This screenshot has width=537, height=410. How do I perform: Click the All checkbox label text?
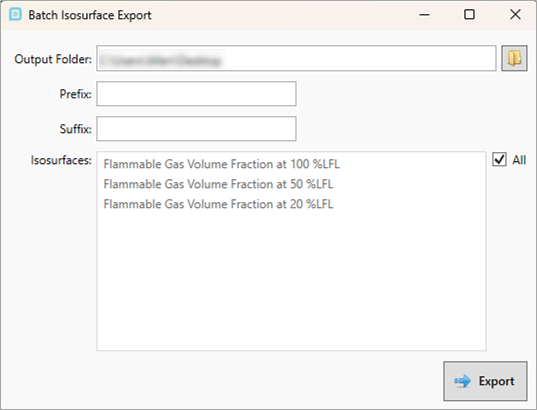(519, 160)
